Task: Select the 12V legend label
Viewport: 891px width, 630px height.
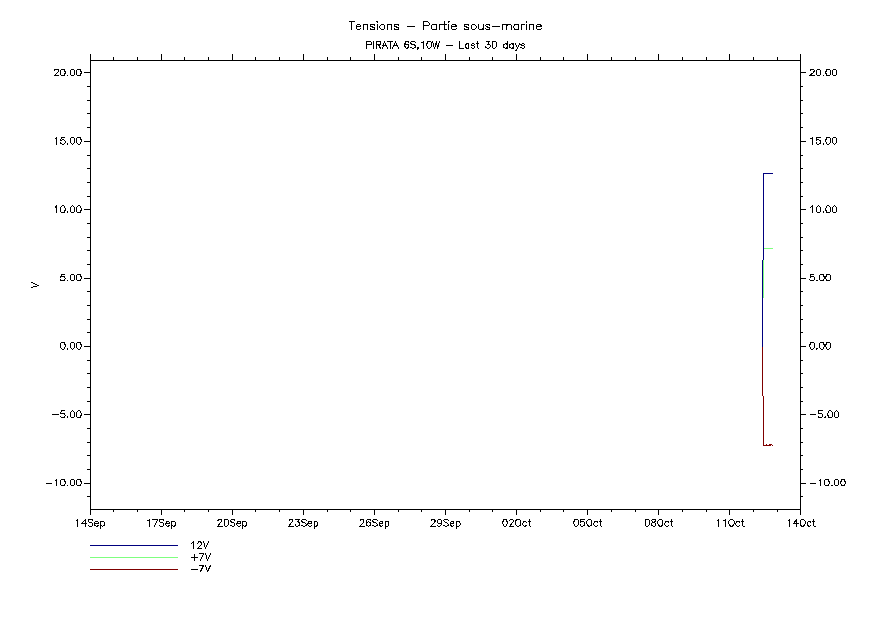Action: pyautogui.click(x=199, y=546)
